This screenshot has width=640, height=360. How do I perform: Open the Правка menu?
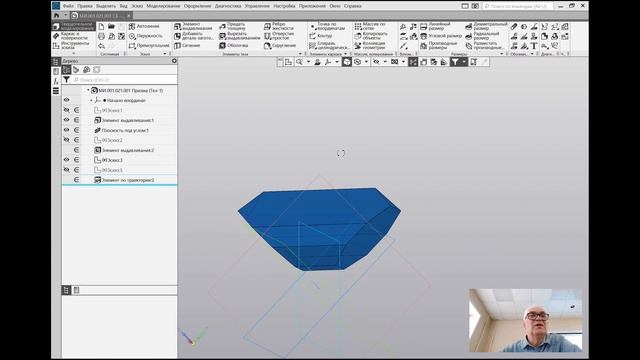point(85,6)
